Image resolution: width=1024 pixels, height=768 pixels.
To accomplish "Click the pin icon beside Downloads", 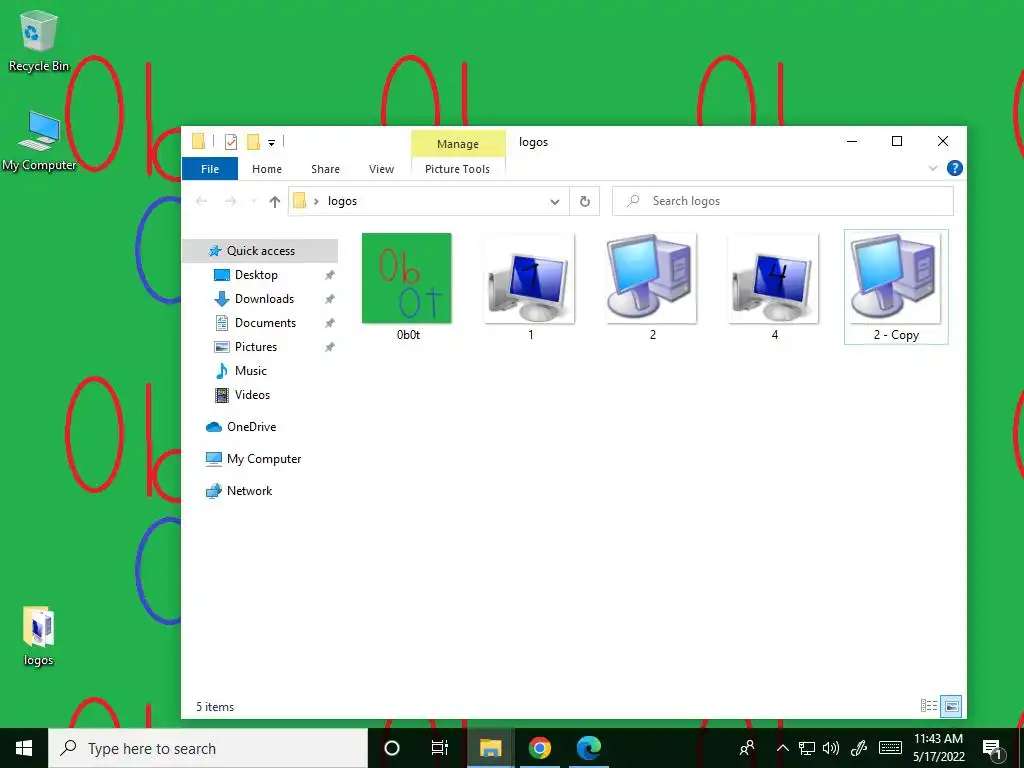I will 330,299.
